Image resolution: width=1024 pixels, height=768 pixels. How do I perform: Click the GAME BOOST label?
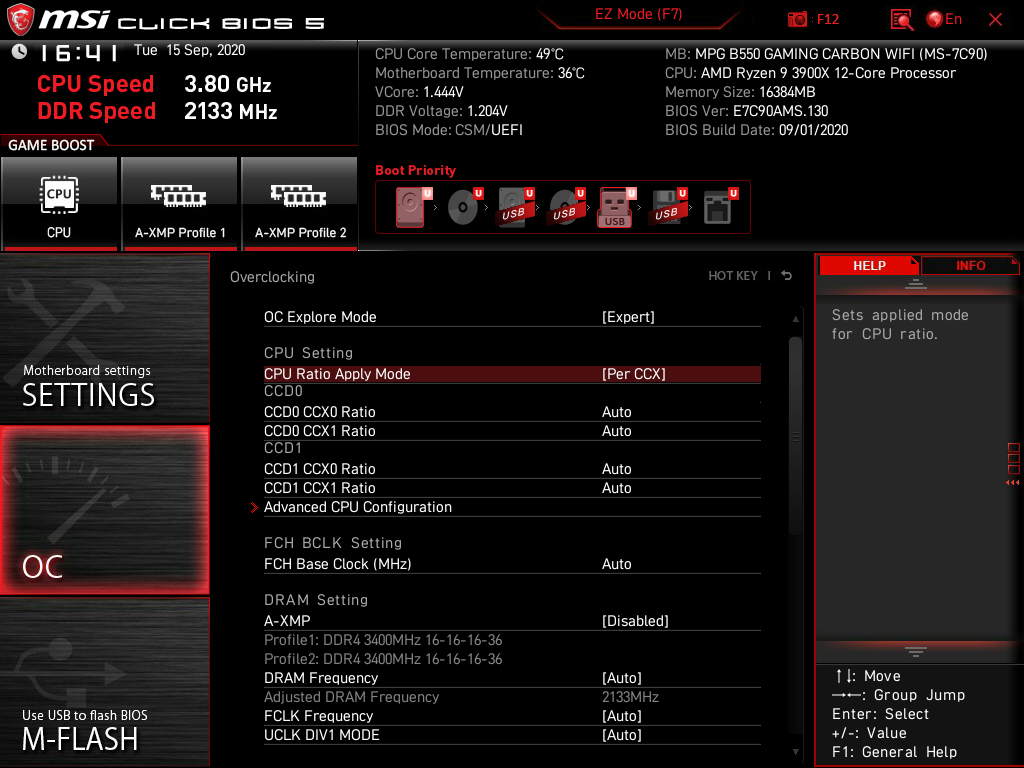coord(51,145)
